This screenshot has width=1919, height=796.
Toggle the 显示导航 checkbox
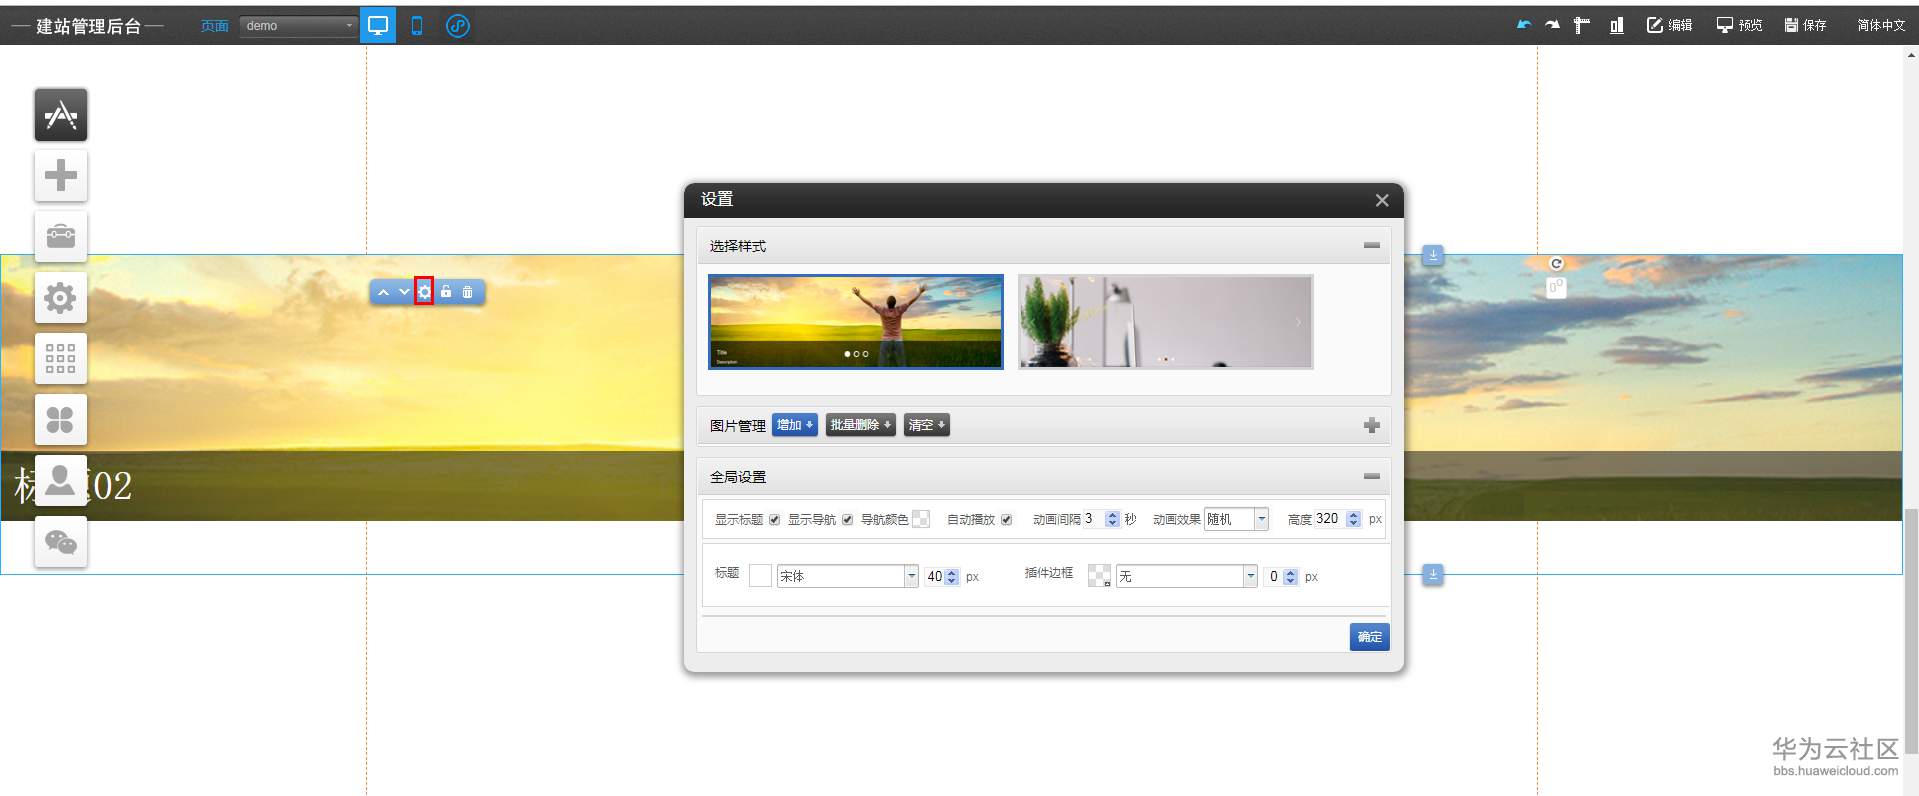click(x=847, y=520)
